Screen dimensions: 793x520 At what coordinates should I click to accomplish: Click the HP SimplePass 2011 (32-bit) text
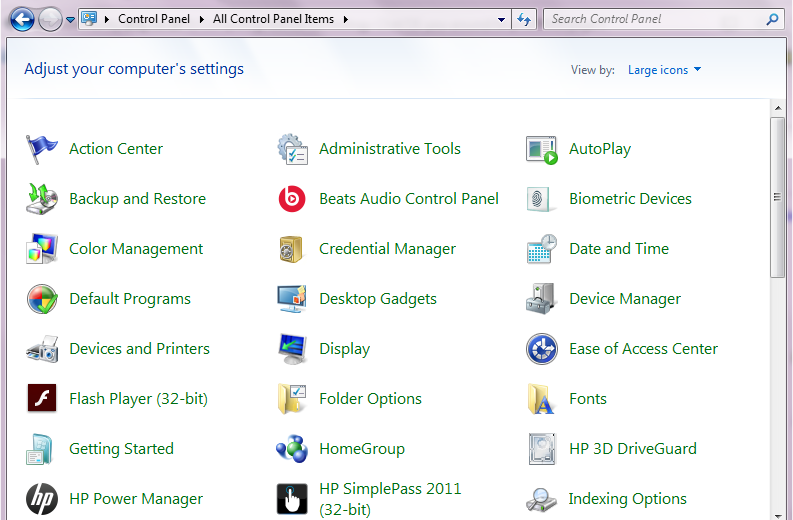(x=390, y=499)
